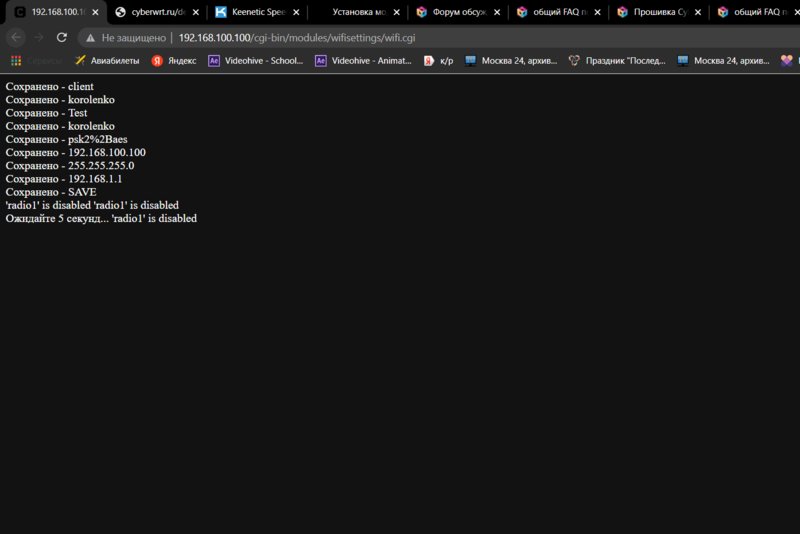Close the cyberwrt.ru tab
Screen dimensions: 800x534
pyautogui.click(x=196, y=12)
